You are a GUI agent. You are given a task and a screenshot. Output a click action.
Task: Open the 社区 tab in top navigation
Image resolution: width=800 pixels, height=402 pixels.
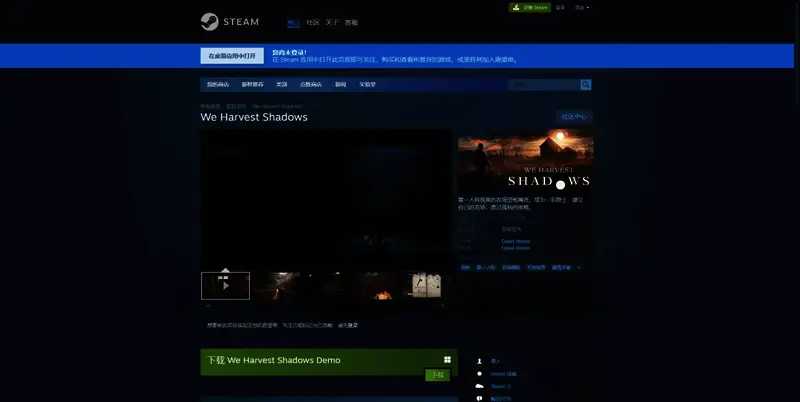coord(313,22)
